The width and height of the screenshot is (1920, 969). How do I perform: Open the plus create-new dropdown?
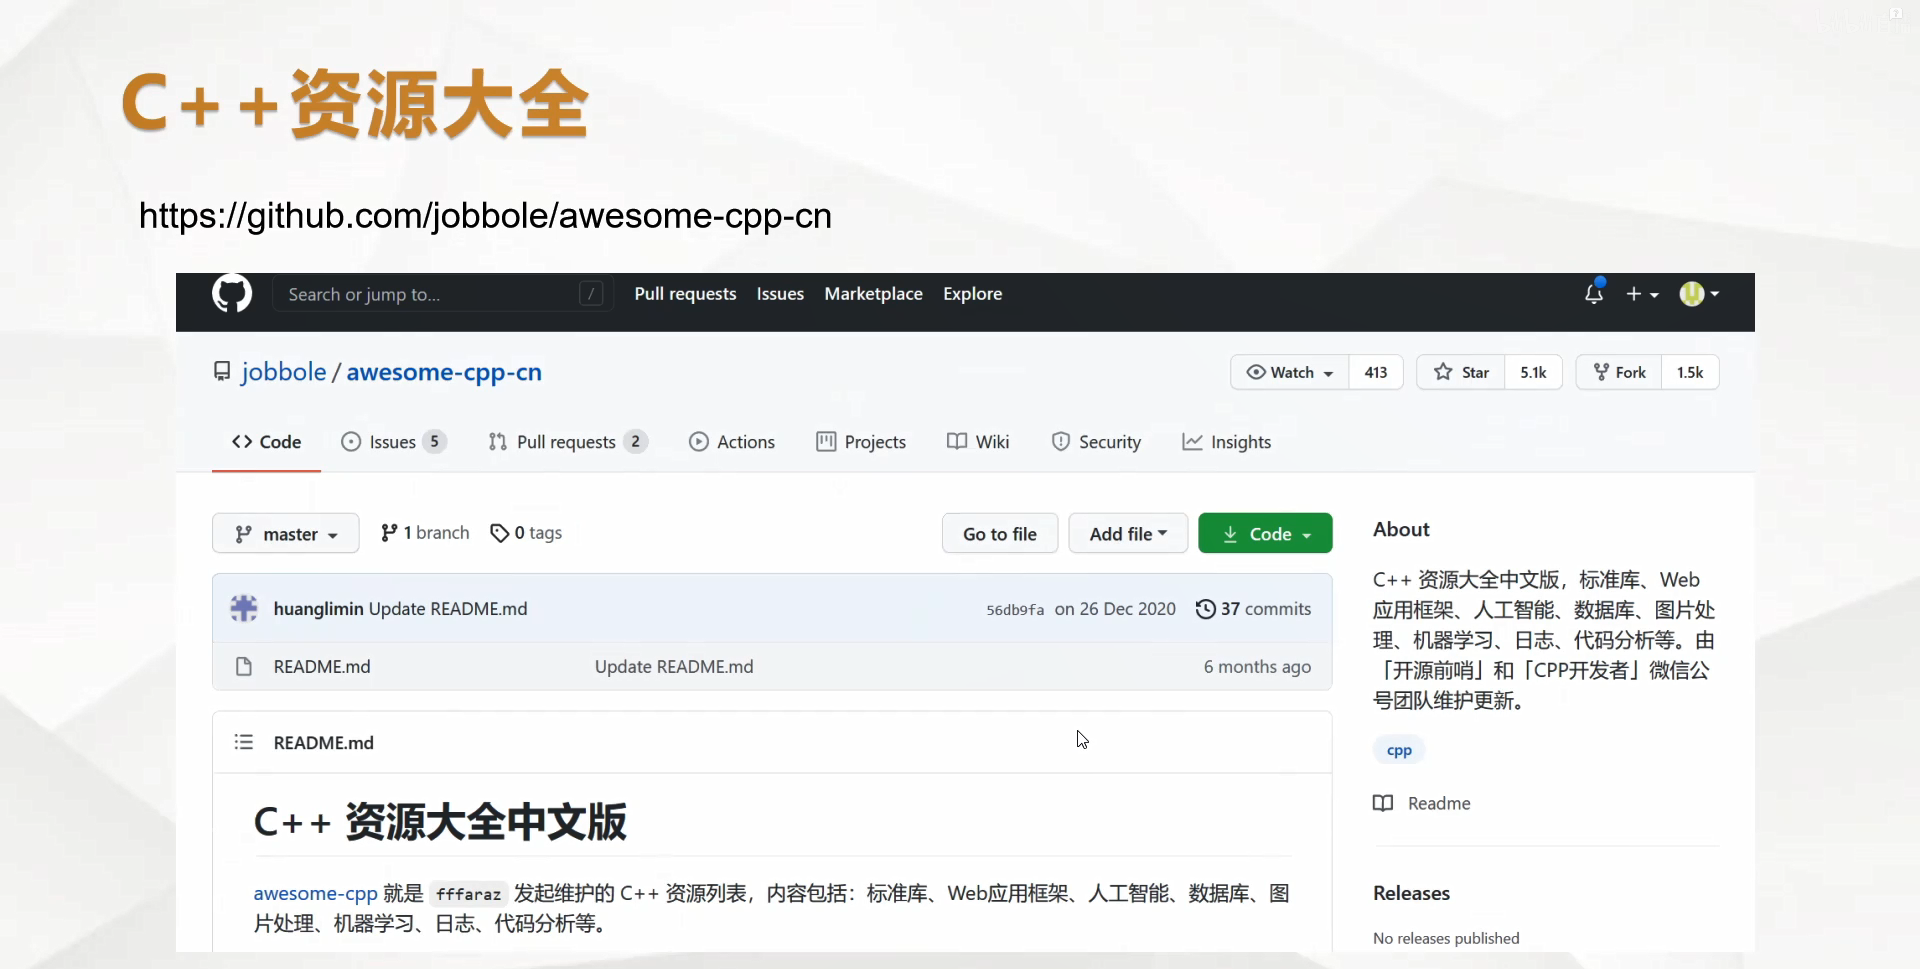pyautogui.click(x=1642, y=294)
